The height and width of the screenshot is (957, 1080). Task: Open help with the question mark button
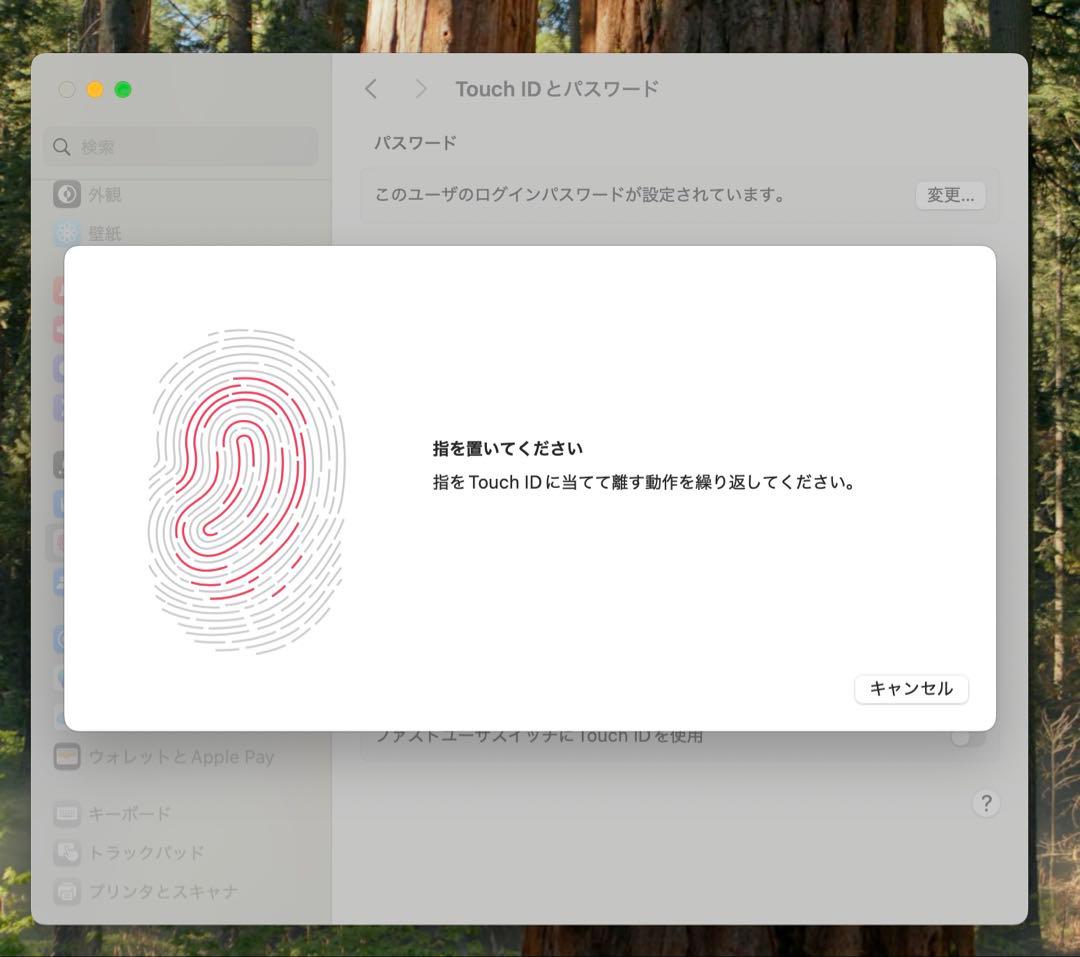(985, 803)
